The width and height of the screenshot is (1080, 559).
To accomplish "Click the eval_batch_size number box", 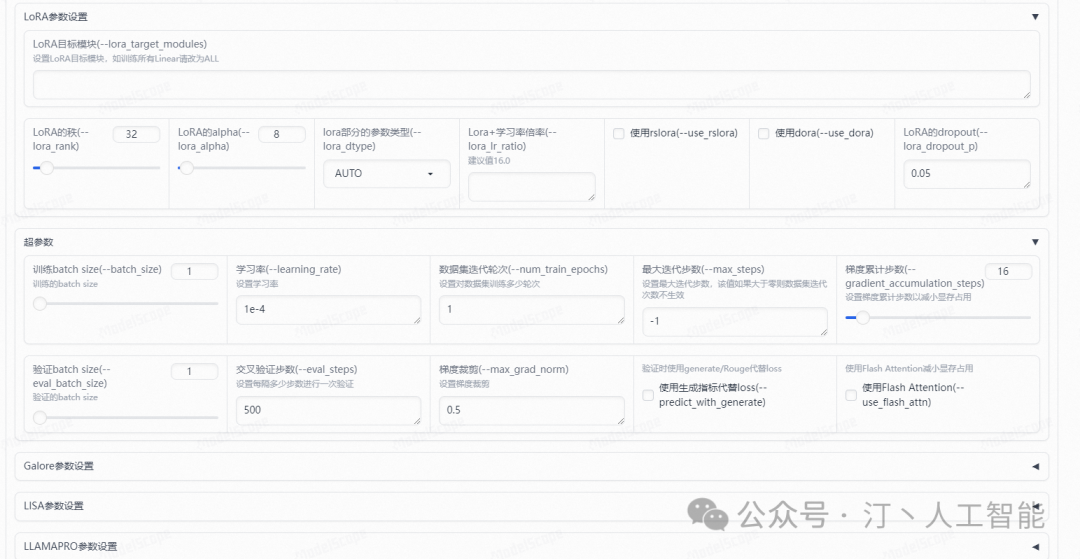I will tap(194, 372).
